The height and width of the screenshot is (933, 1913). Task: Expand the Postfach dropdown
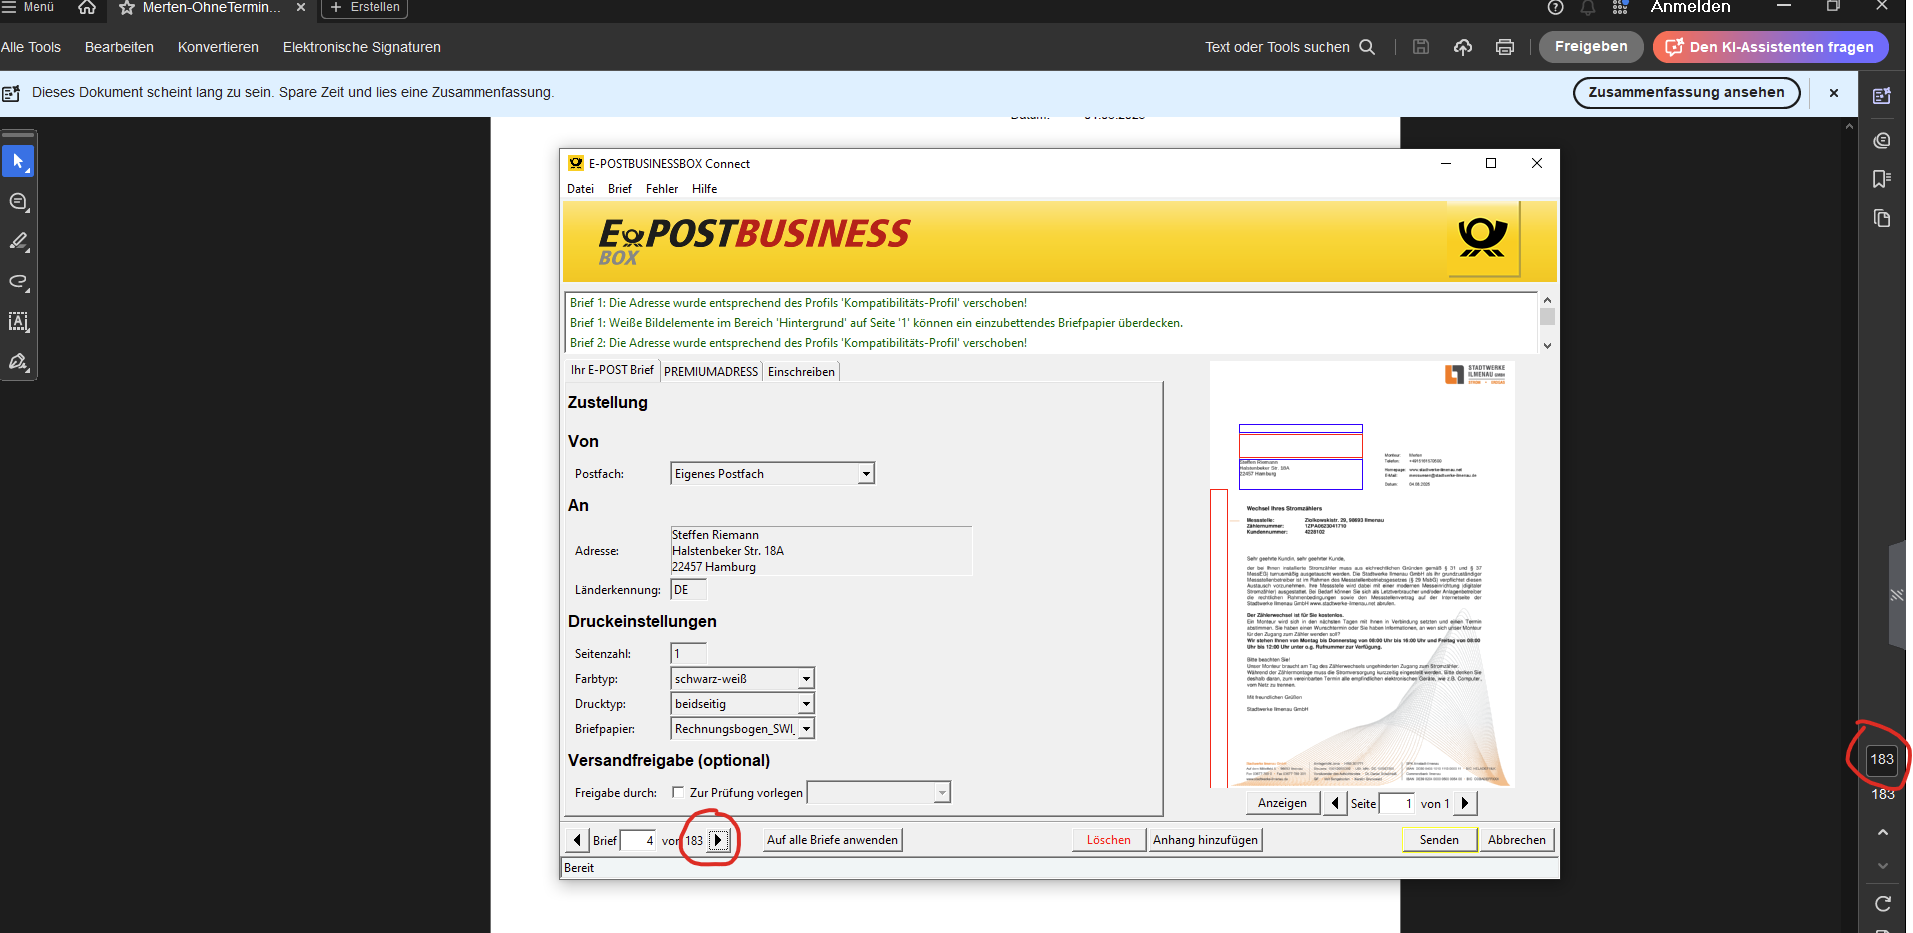click(x=866, y=474)
